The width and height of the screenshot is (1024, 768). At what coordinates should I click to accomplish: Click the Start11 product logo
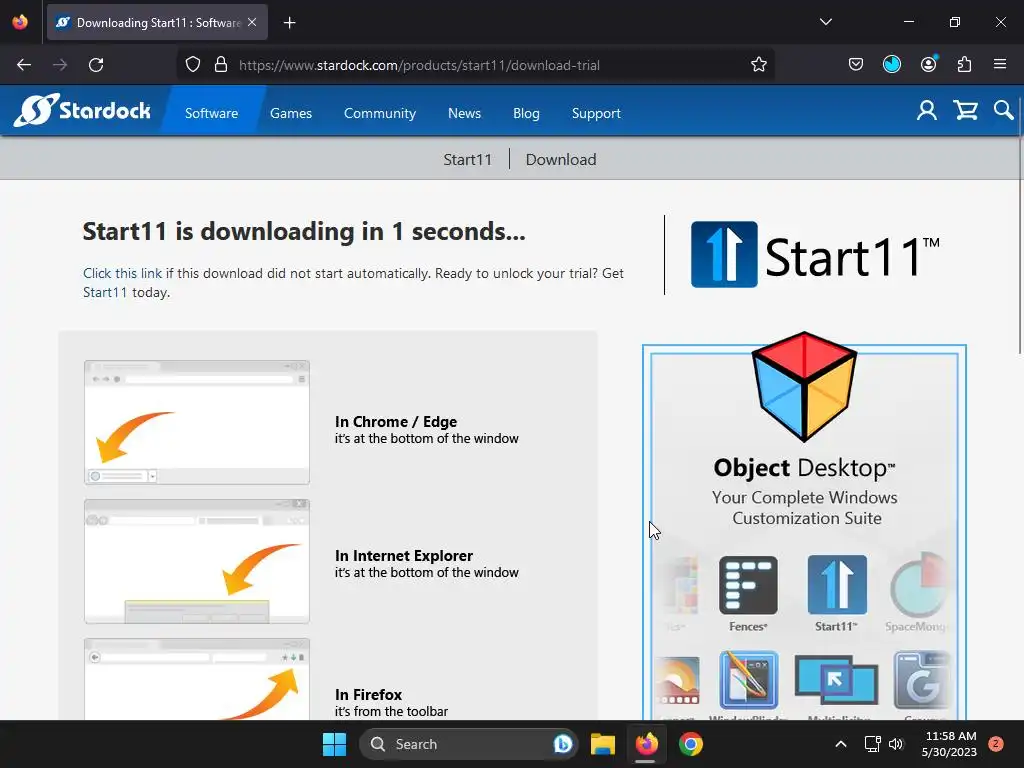[x=815, y=255]
